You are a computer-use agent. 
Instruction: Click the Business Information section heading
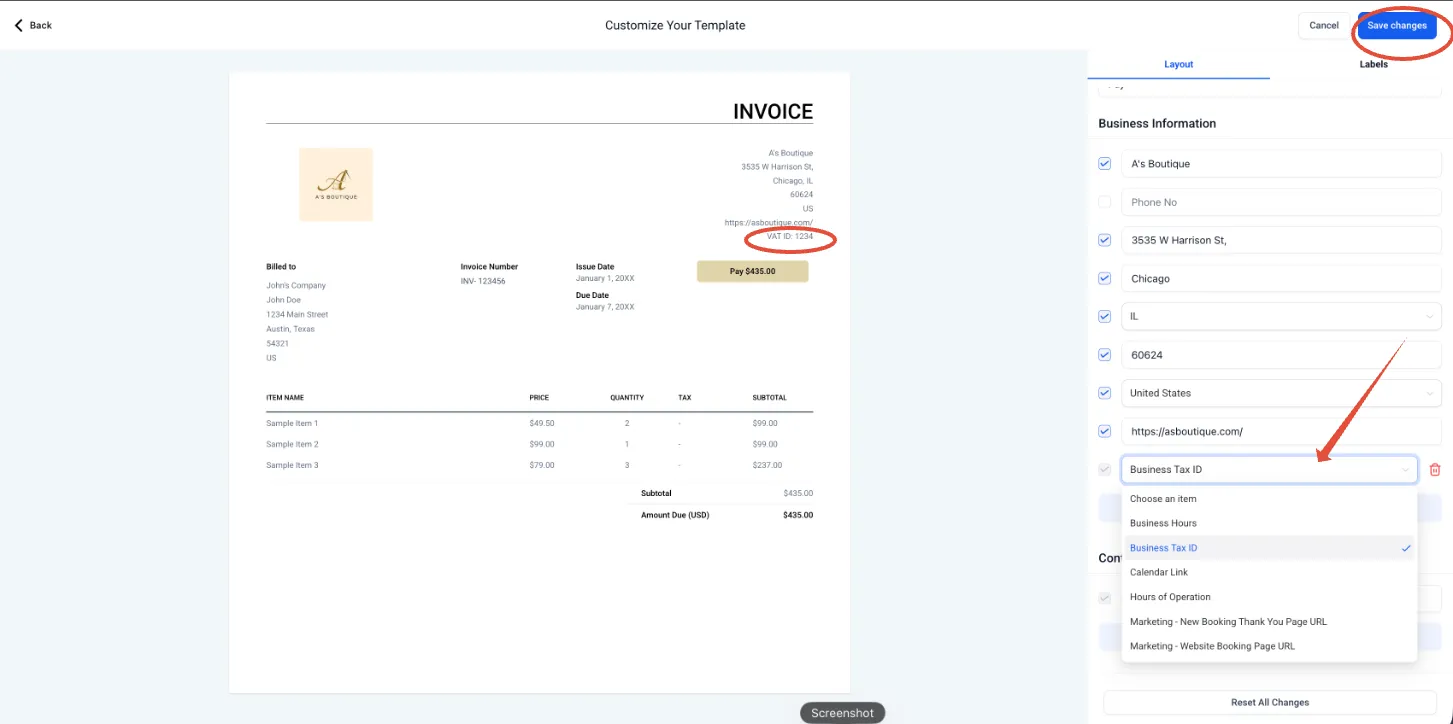pos(1157,124)
